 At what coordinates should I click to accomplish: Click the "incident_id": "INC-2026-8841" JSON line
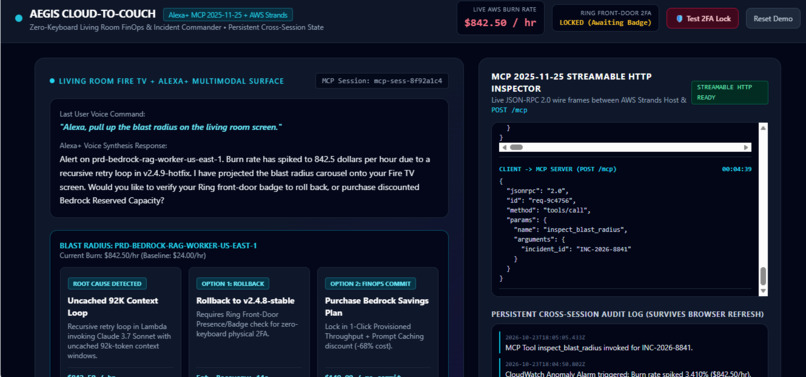click(x=576, y=249)
